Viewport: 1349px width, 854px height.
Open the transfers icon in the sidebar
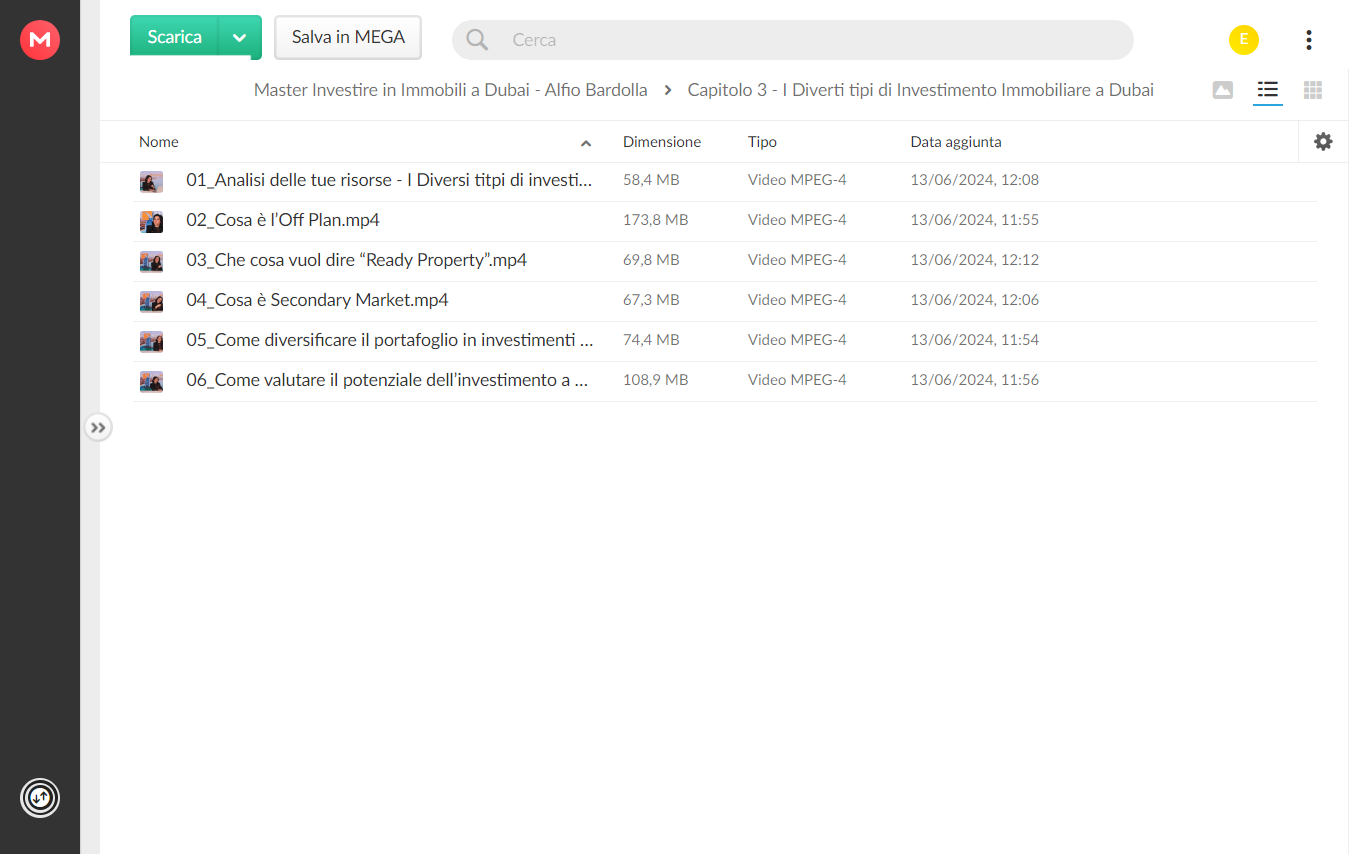click(40, 798)
